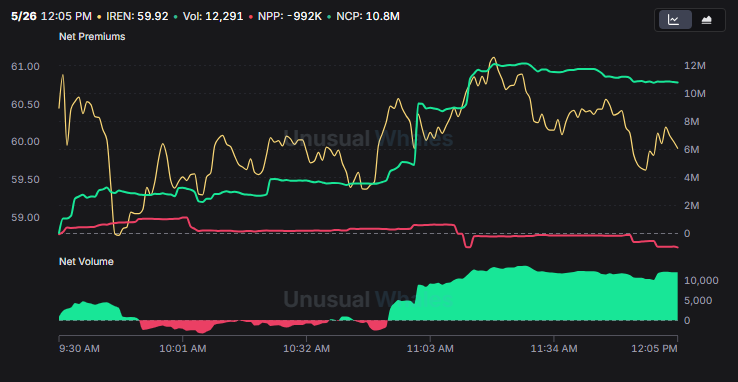Screen dimensions: 738x382
Task: Click the red NPP legend dot
Action: click(x=251, y=16)
